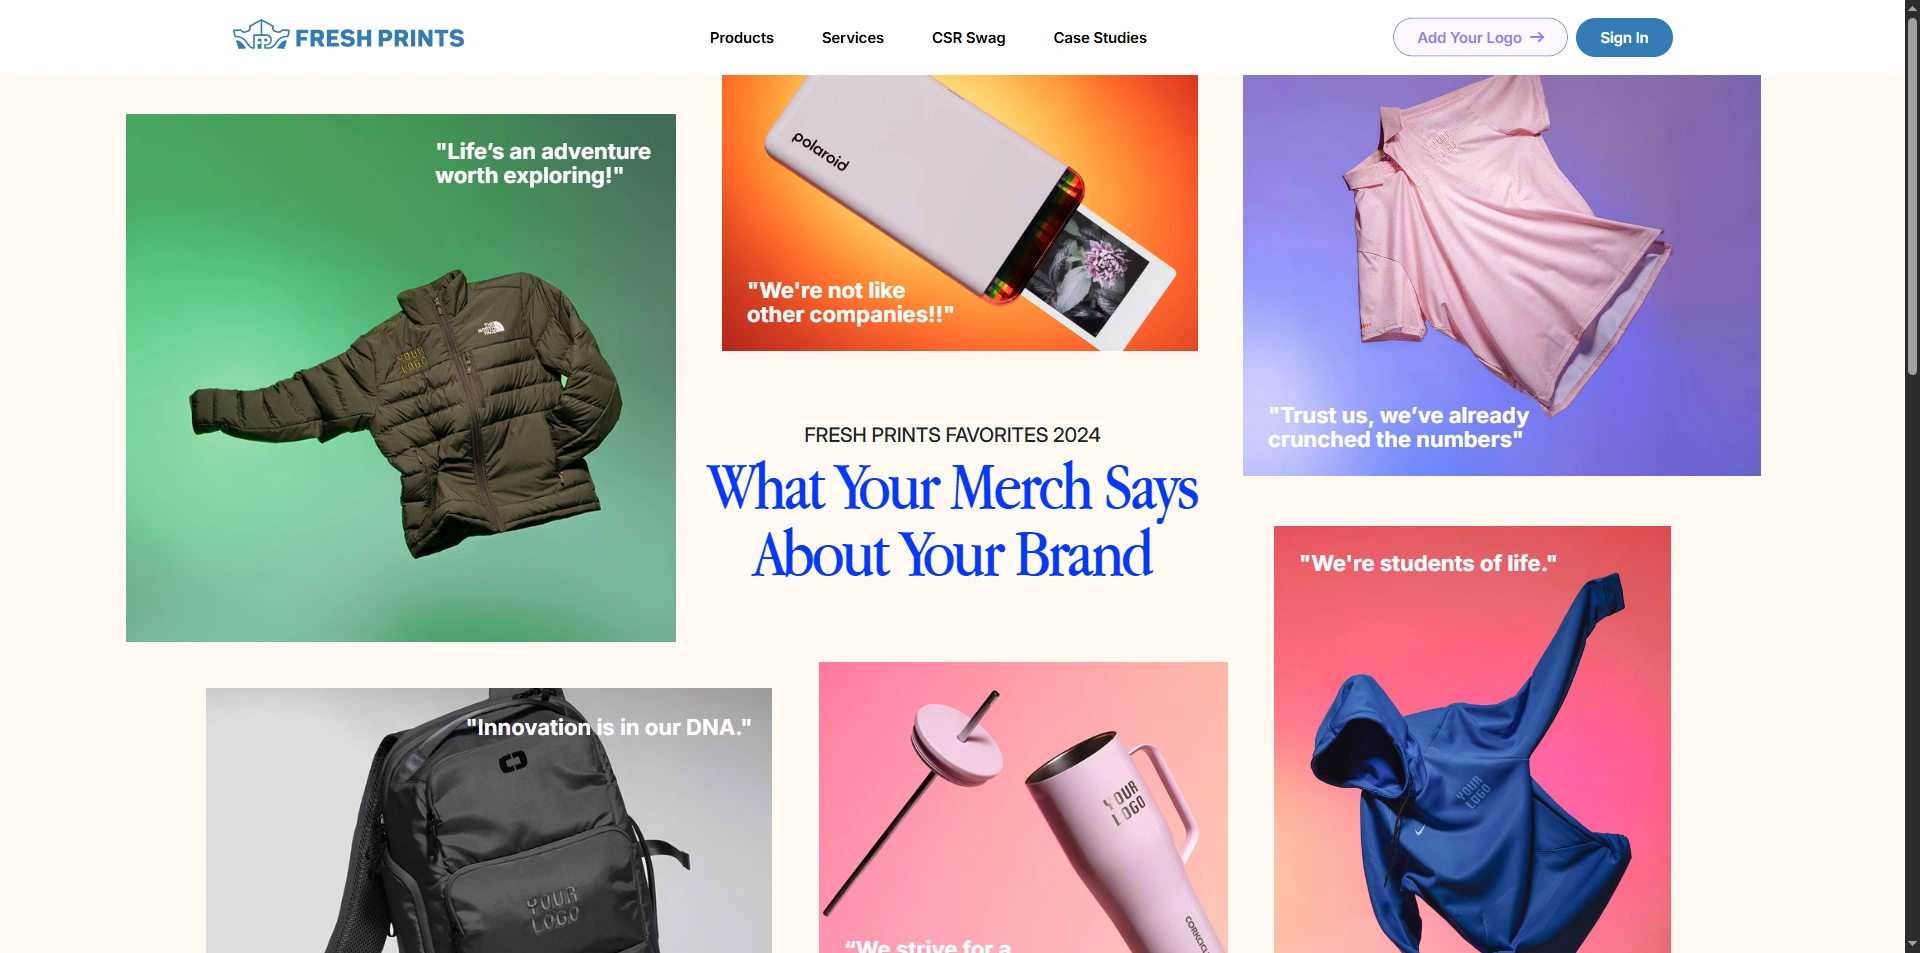Click the Add Your Logo button
The height and width of the screenshot is (953, 1920).
tap(1480, 37)
